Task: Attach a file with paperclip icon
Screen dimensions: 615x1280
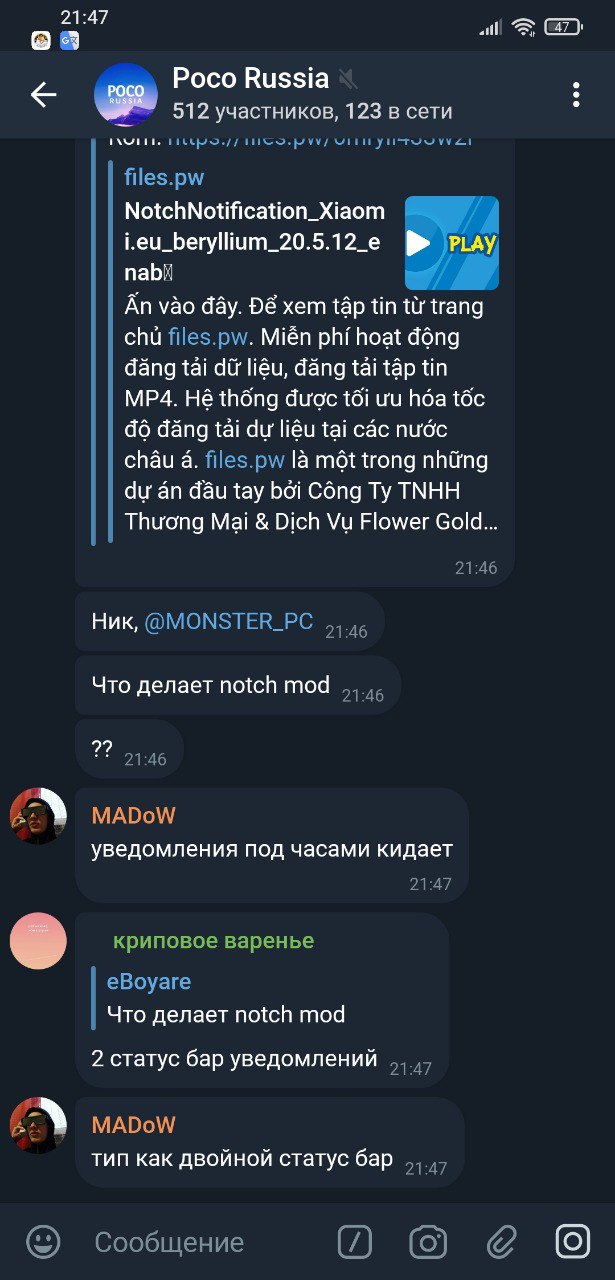Action: [x=501, y=1242]
